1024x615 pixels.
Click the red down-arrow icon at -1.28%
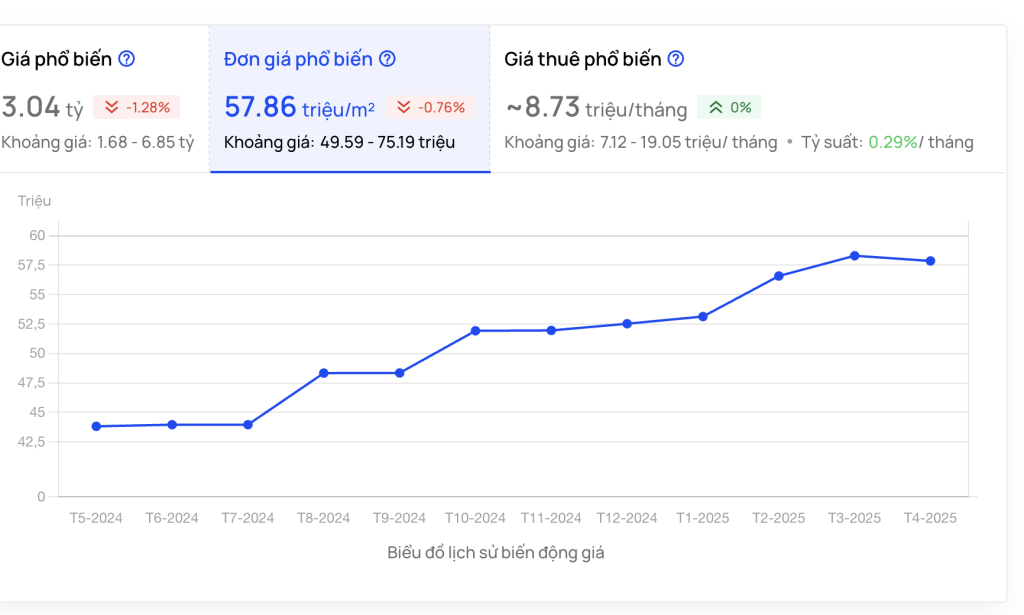[112, 107]
